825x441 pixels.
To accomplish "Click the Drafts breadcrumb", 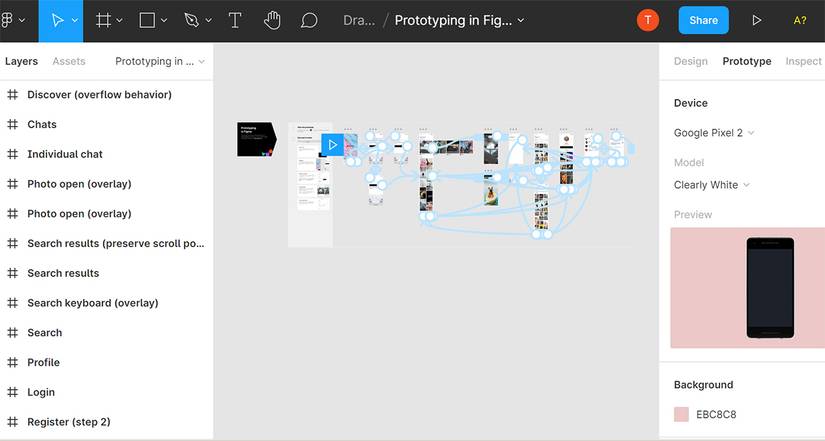I will 359,21.
